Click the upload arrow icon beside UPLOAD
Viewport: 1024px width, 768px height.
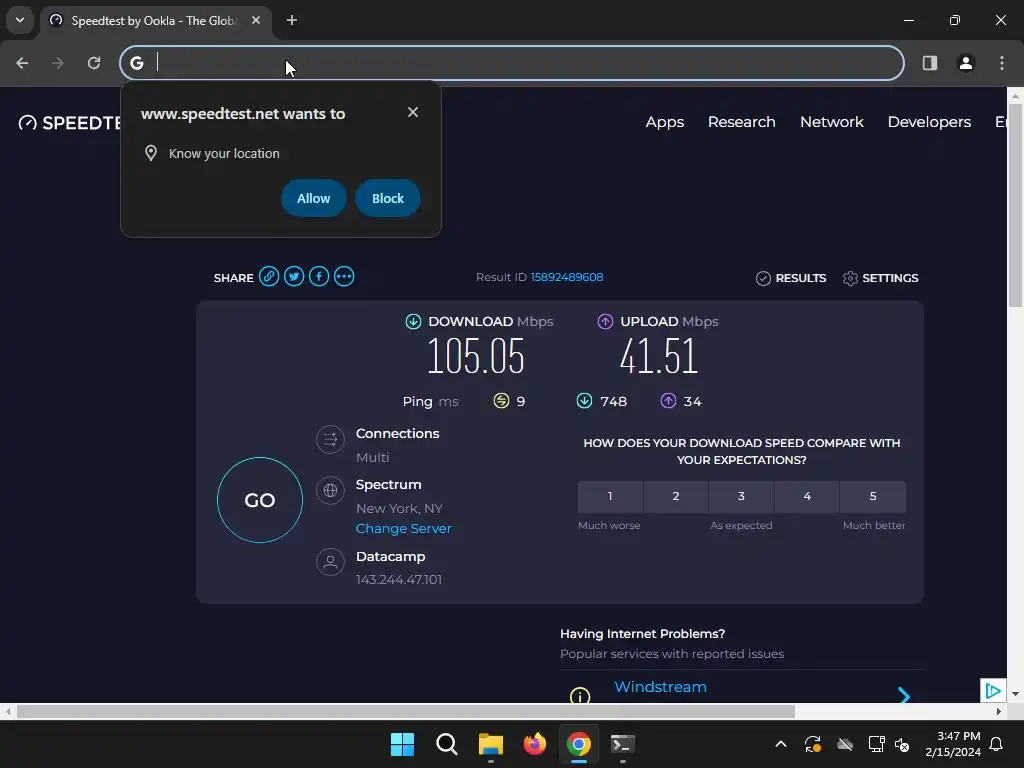pos(605,321)
